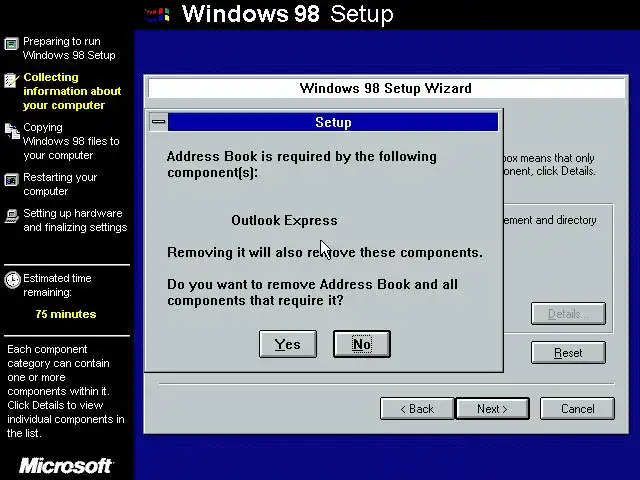Click the Setting up hardware icon
This screenshot has height=480, width=640.
pyautogui.click(x=11, y=216)
